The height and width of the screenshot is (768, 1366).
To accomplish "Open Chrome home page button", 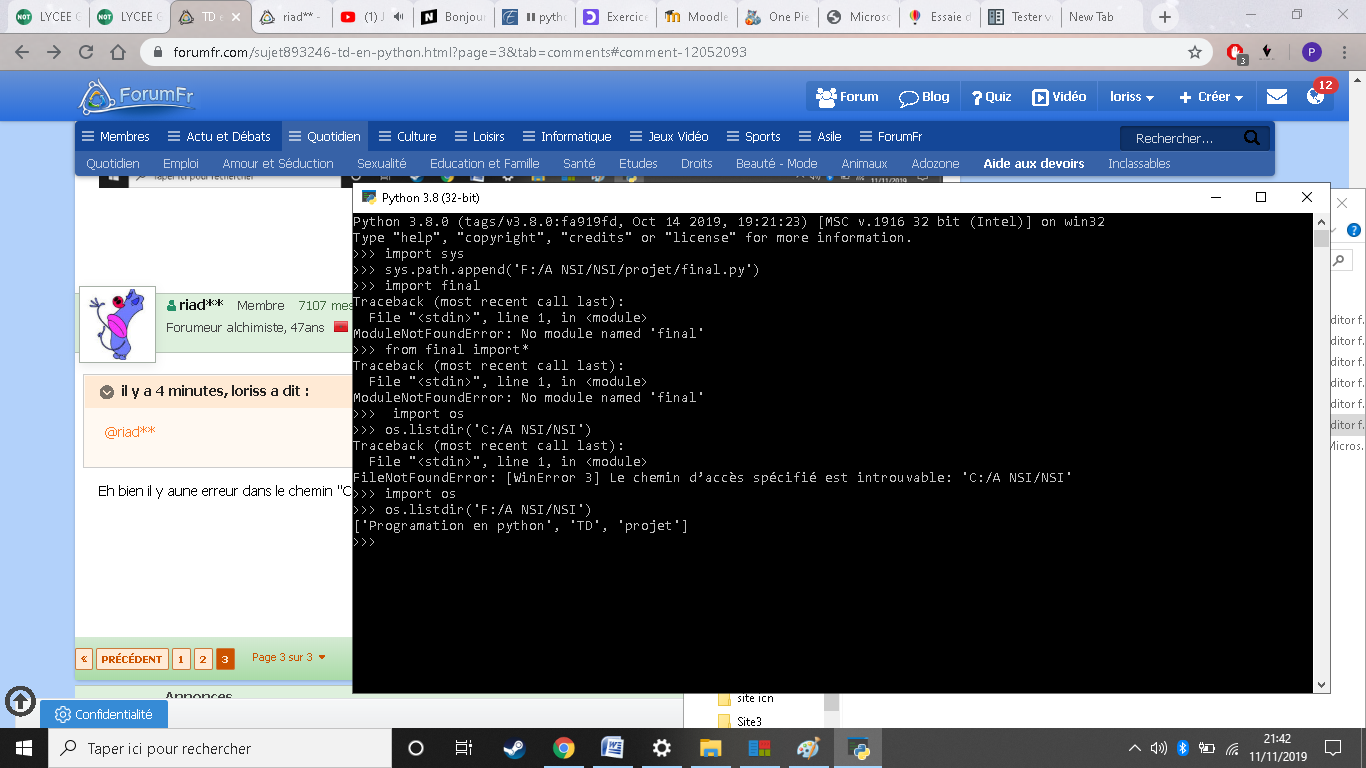I will [x=118, y=52].
